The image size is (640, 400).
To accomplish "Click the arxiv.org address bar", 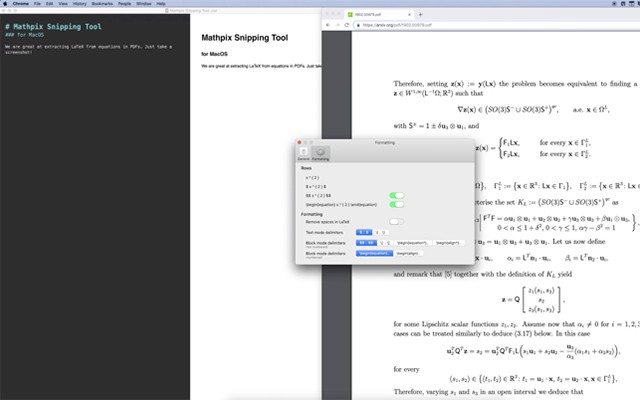I will pos(496,25).
